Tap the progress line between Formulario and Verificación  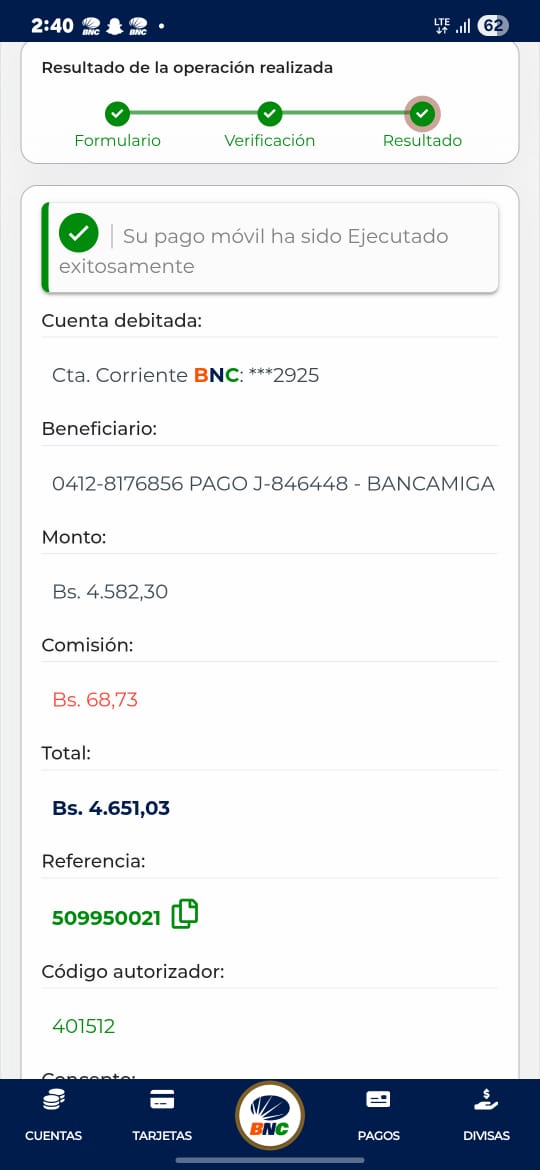[x=193, y=114]
